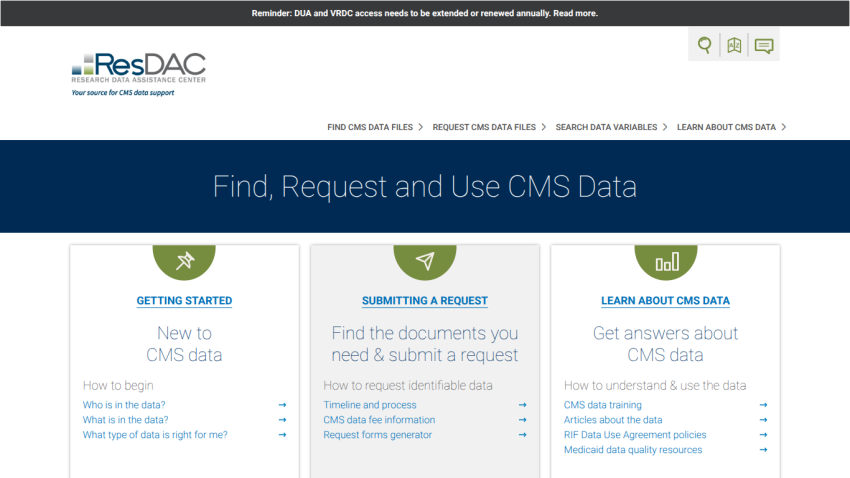The height and width of the screenshot is (478, 850).
Task: Open the Learn About CMS Data card heading
Action: tap(666, 301)
